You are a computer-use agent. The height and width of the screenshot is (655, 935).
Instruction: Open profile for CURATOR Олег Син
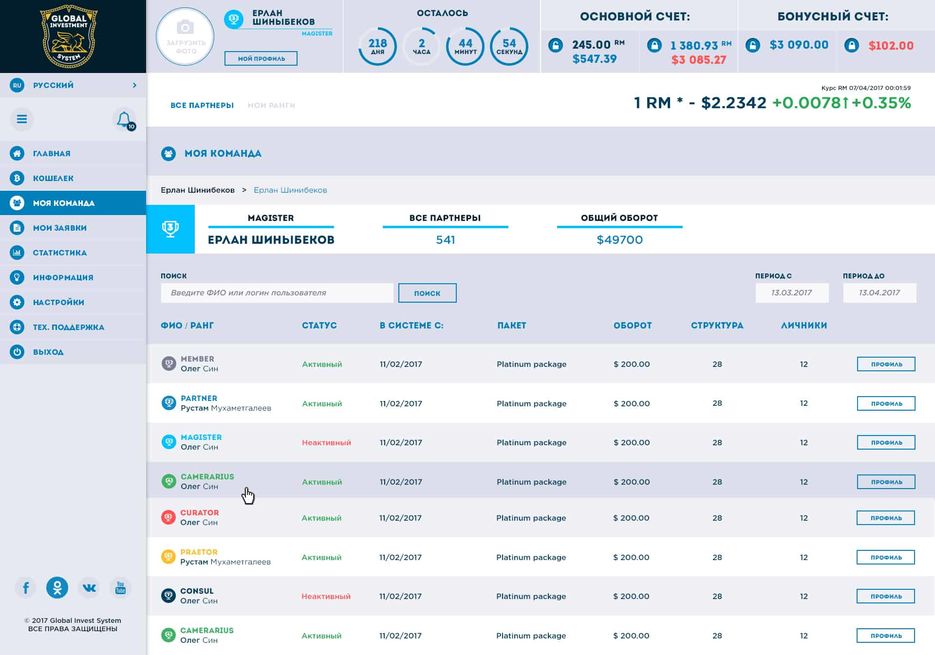(x=886, y=518)
